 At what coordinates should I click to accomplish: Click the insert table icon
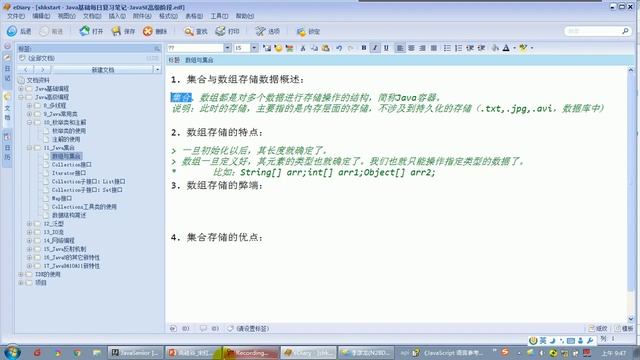tap(289, 48)
